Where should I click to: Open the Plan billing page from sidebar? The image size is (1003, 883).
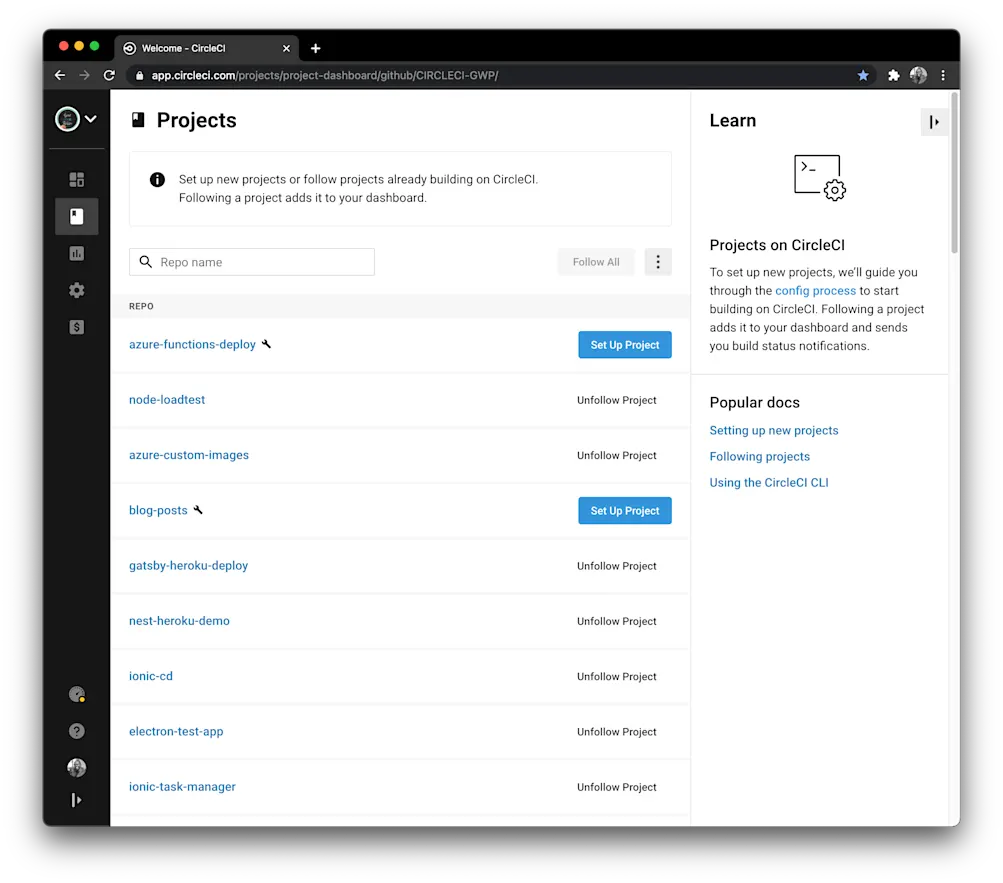(x=76, y=327)
